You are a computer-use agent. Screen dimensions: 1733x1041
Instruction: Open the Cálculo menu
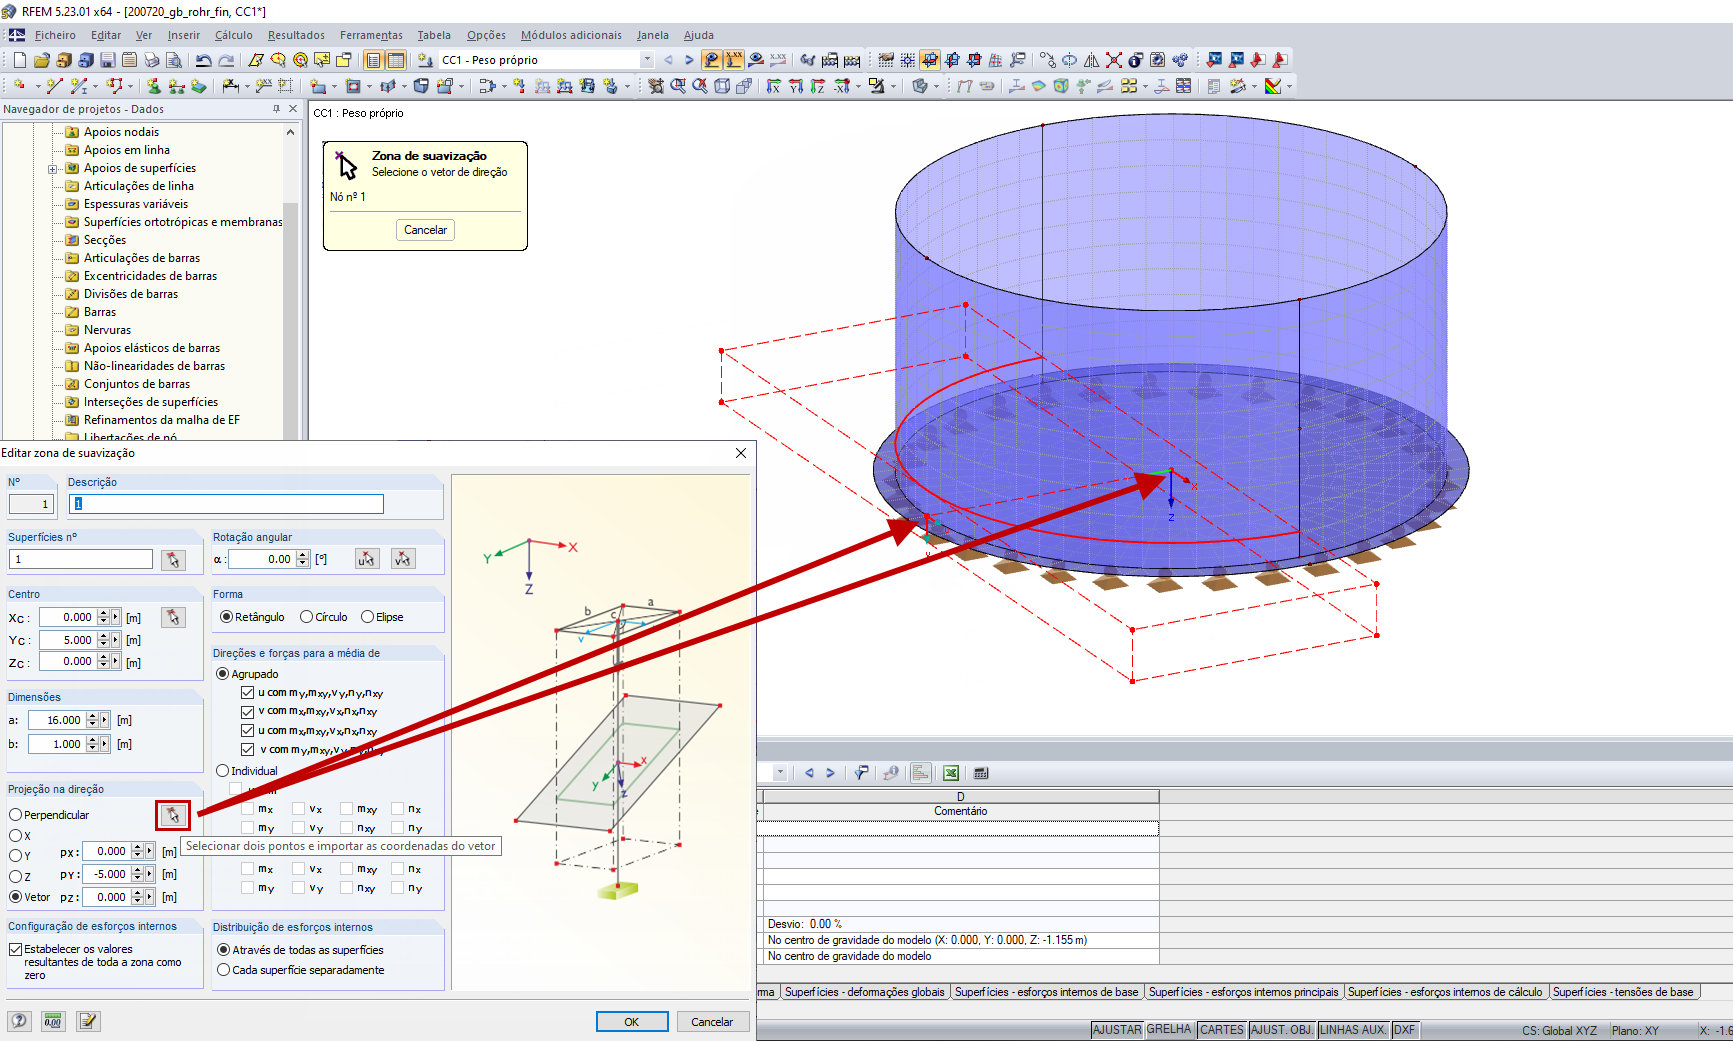click(x=234, y=35)
